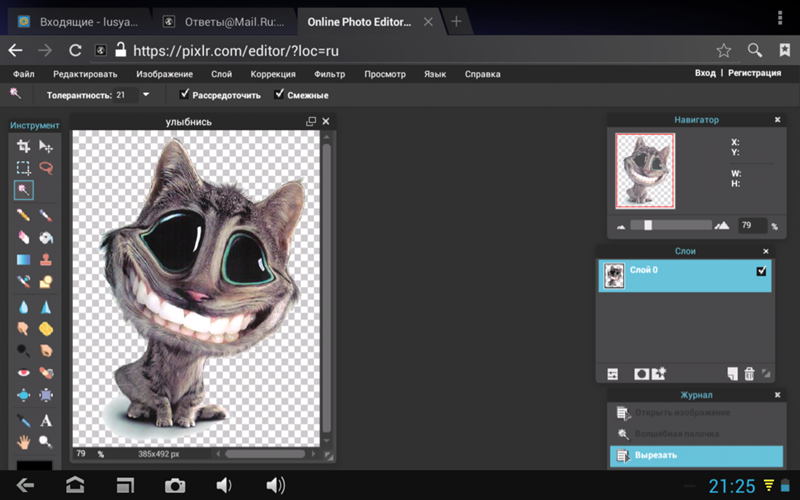
Task: Open the Просмотр menu
Action: pyautogui.click(x=385, y=74)
